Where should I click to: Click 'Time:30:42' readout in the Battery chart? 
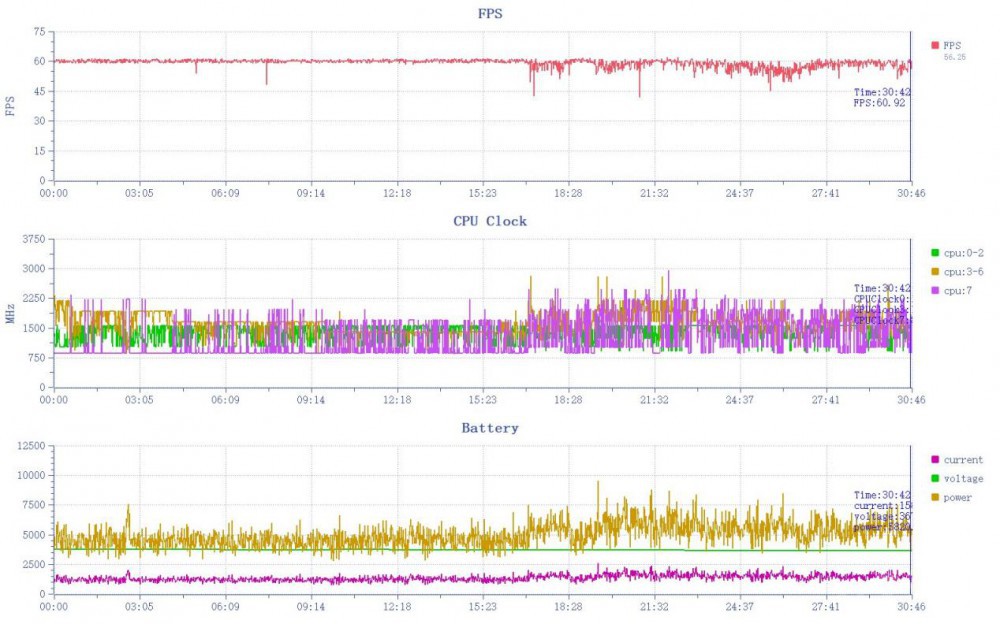pyautogui.click(x=882, y=495)
